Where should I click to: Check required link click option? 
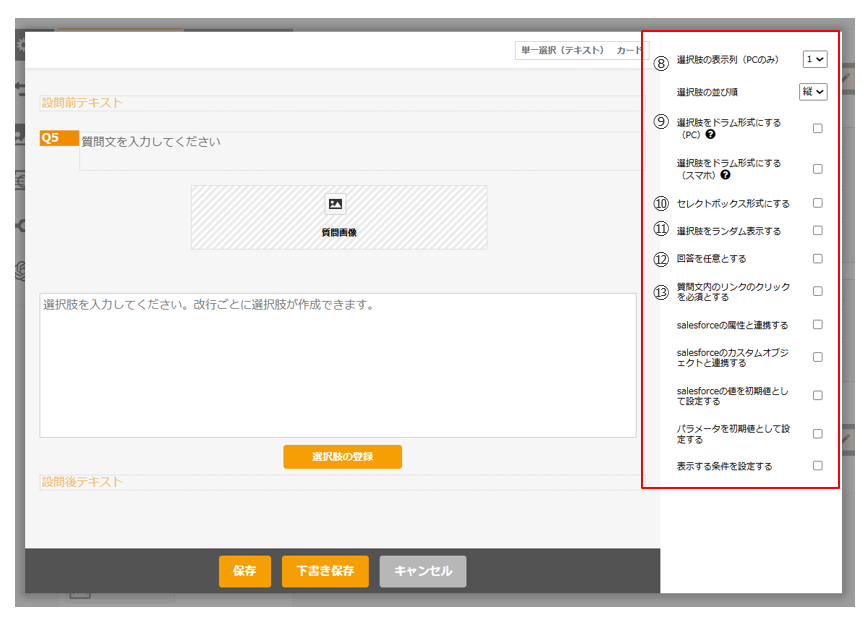818,291
